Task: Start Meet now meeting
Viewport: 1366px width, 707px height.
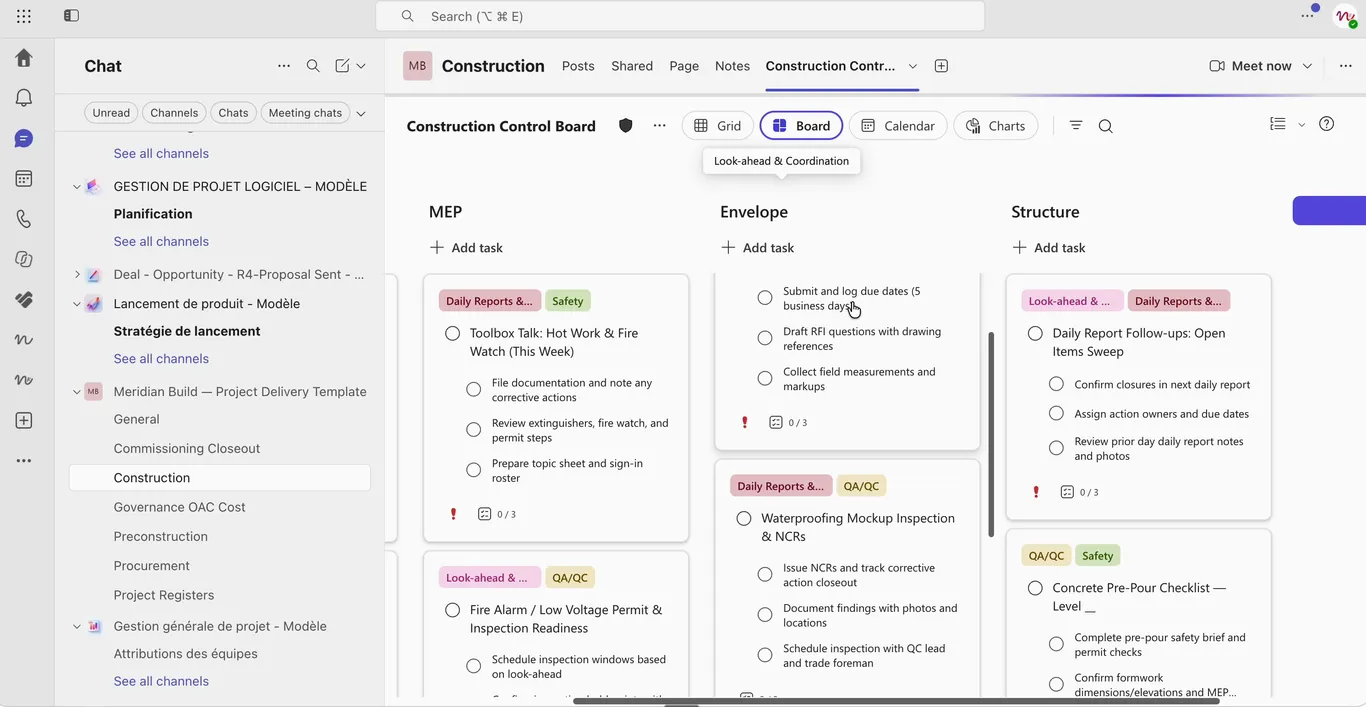Action: pos(1251,66)
